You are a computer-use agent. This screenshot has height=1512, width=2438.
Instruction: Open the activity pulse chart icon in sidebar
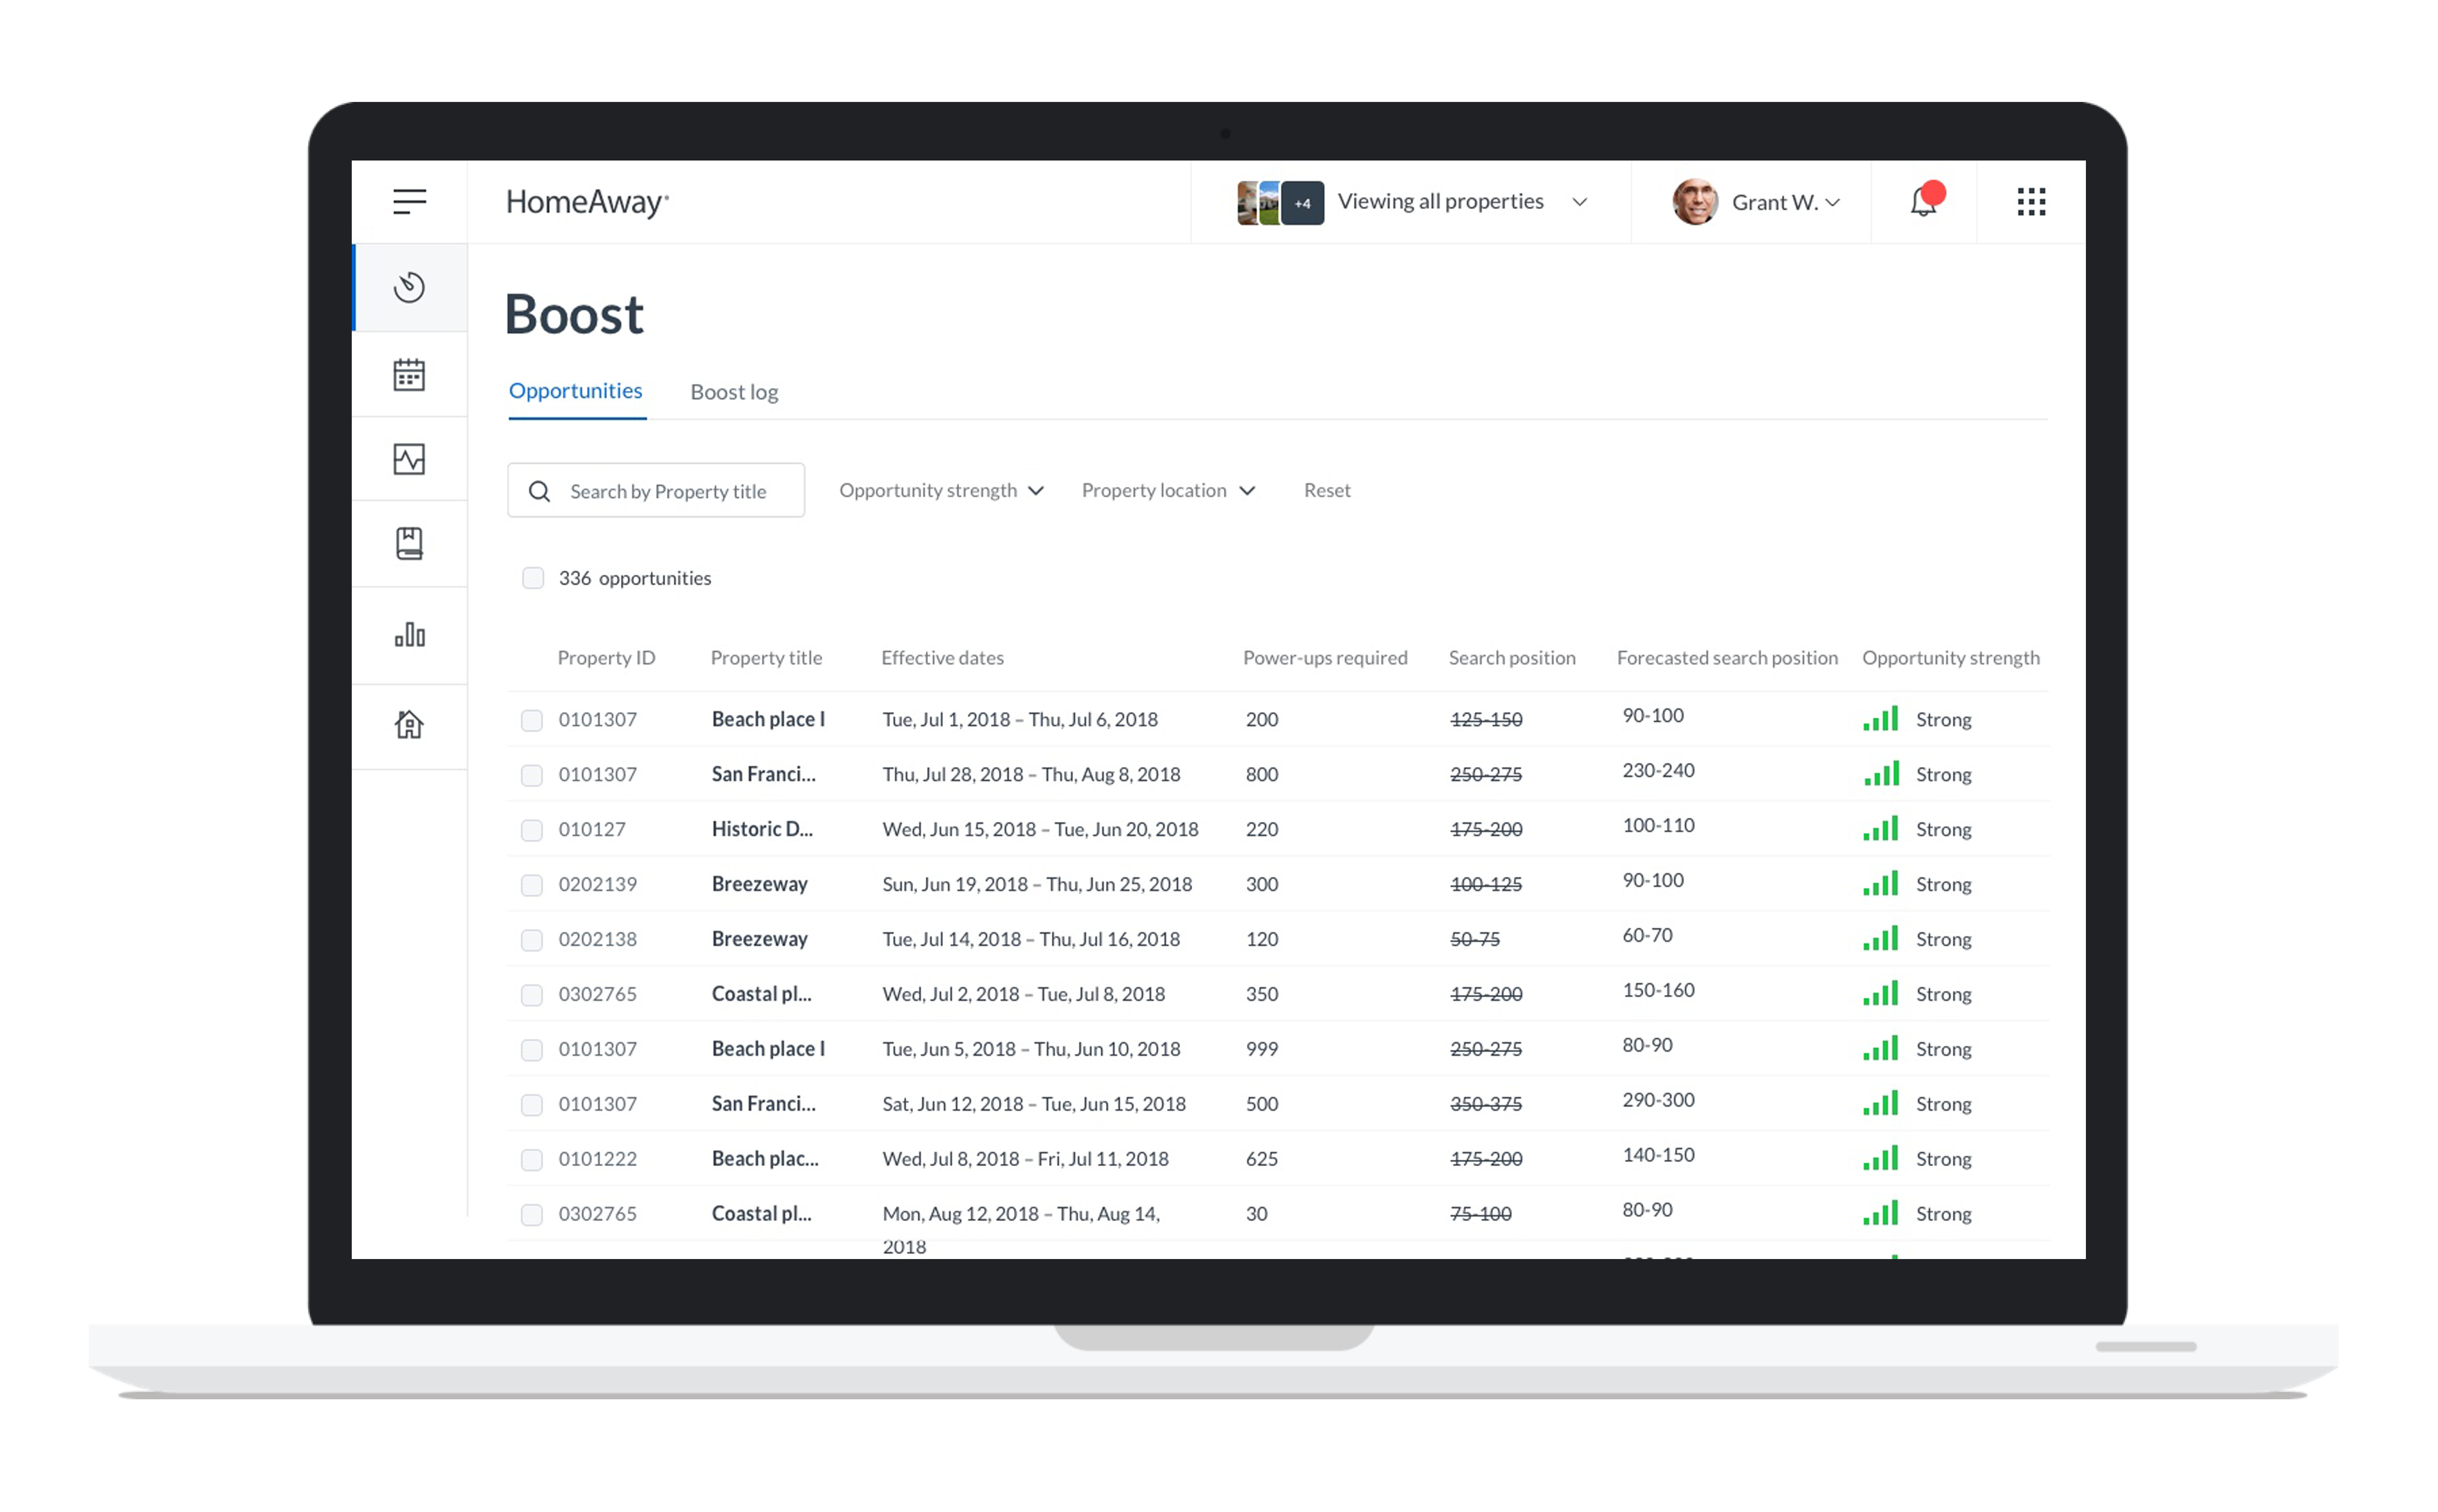[x=409, y=459]
